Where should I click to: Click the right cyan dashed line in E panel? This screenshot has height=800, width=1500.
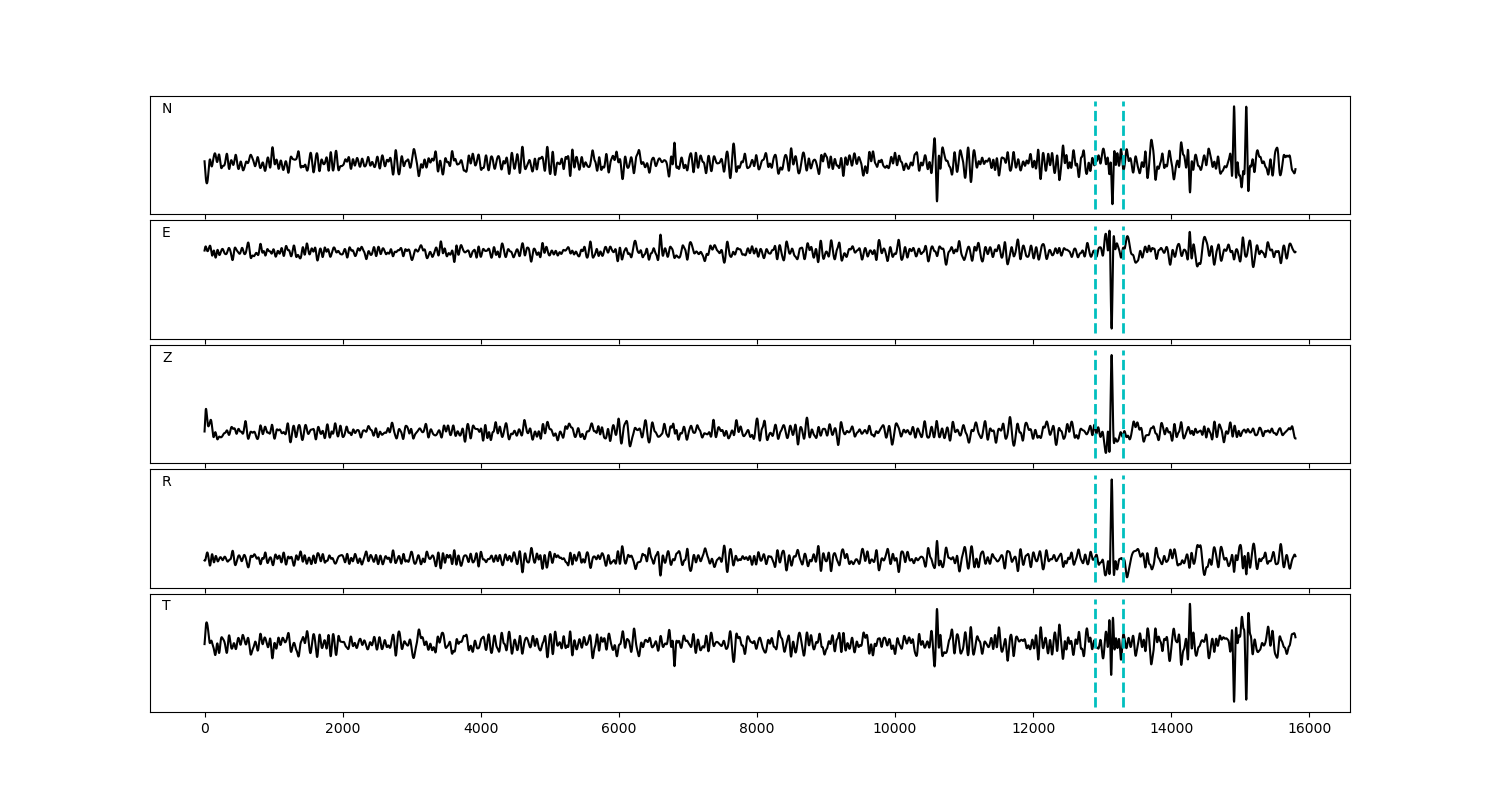[1123, 290]
